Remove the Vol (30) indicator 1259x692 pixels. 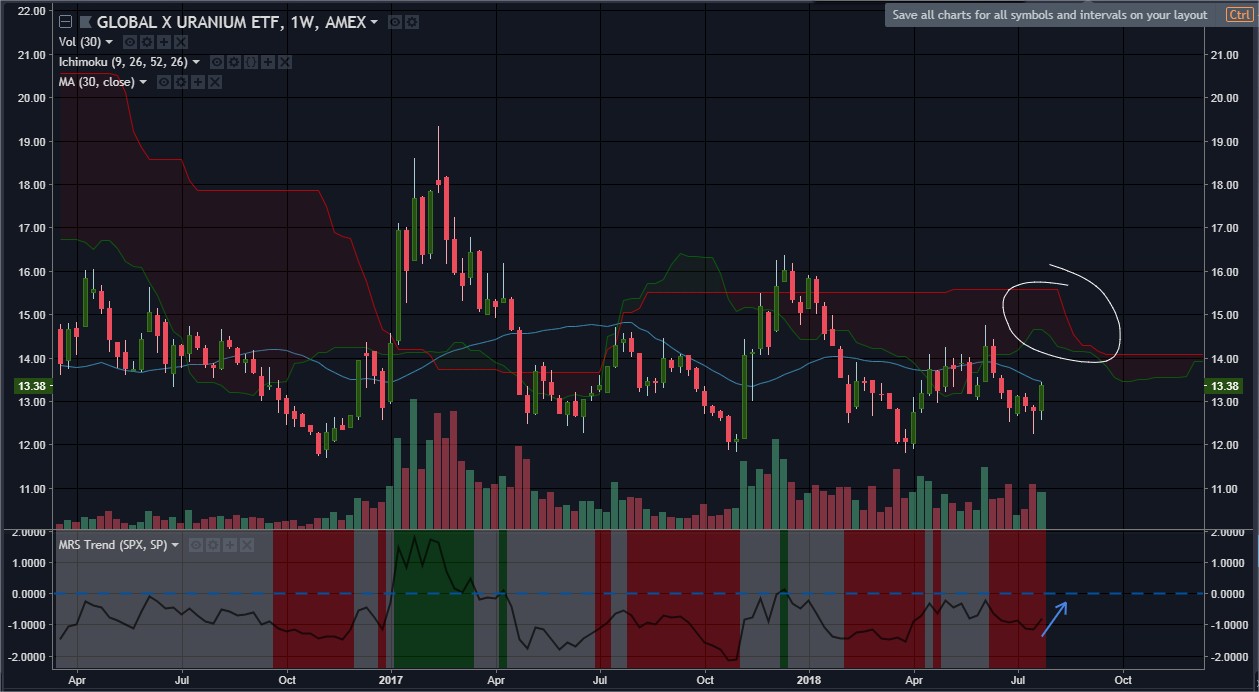[180, 42]
